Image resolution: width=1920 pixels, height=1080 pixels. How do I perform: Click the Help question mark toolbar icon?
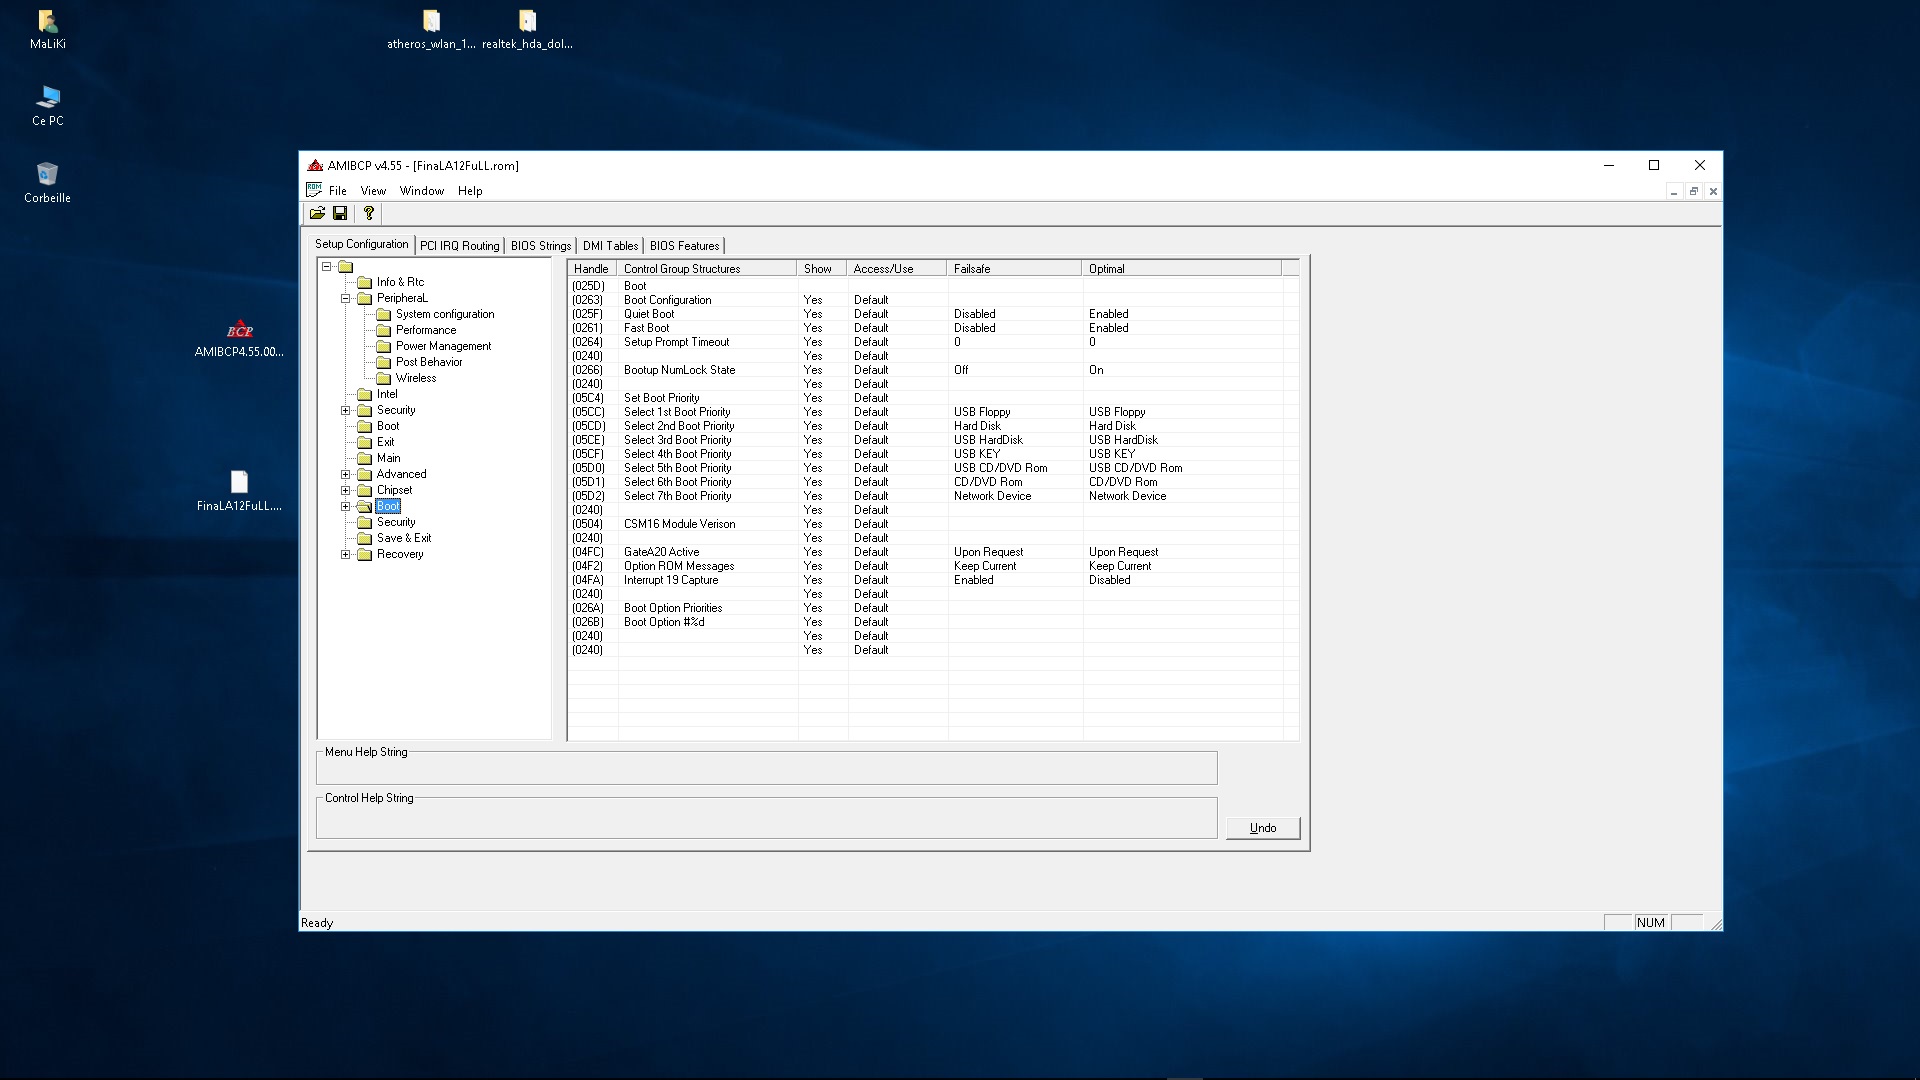[x=369, y=213]
